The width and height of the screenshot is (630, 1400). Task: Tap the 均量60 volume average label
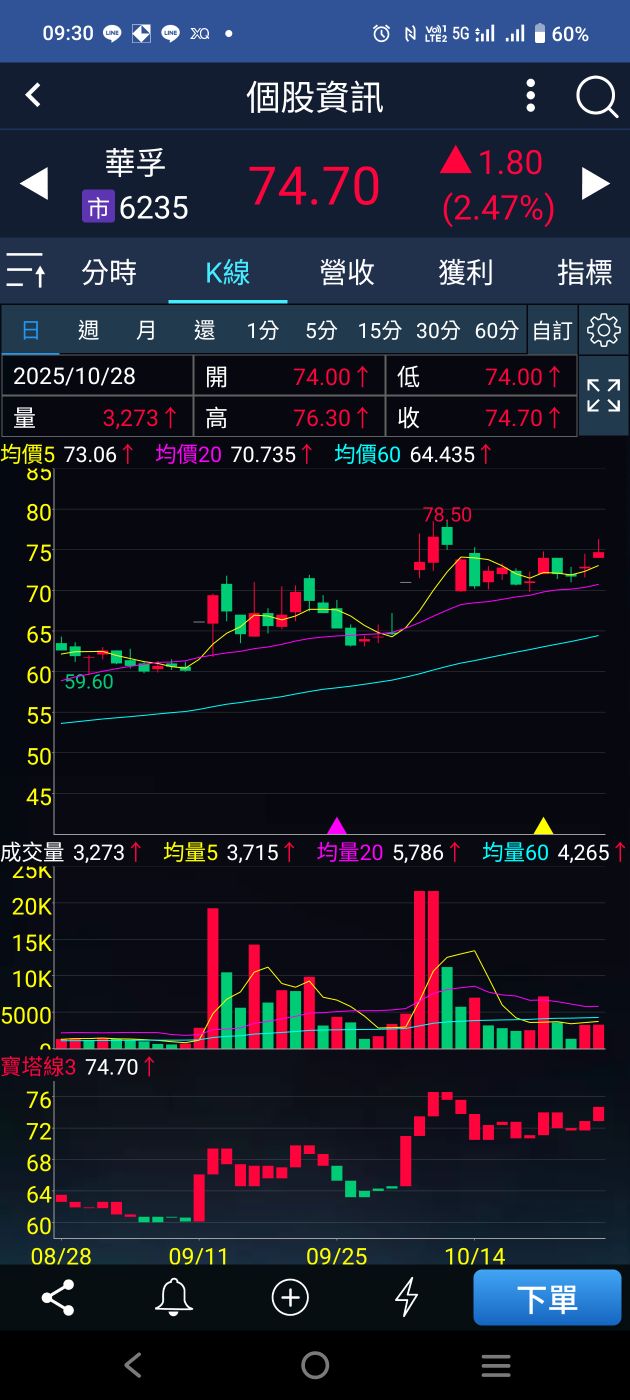[516, 852]
